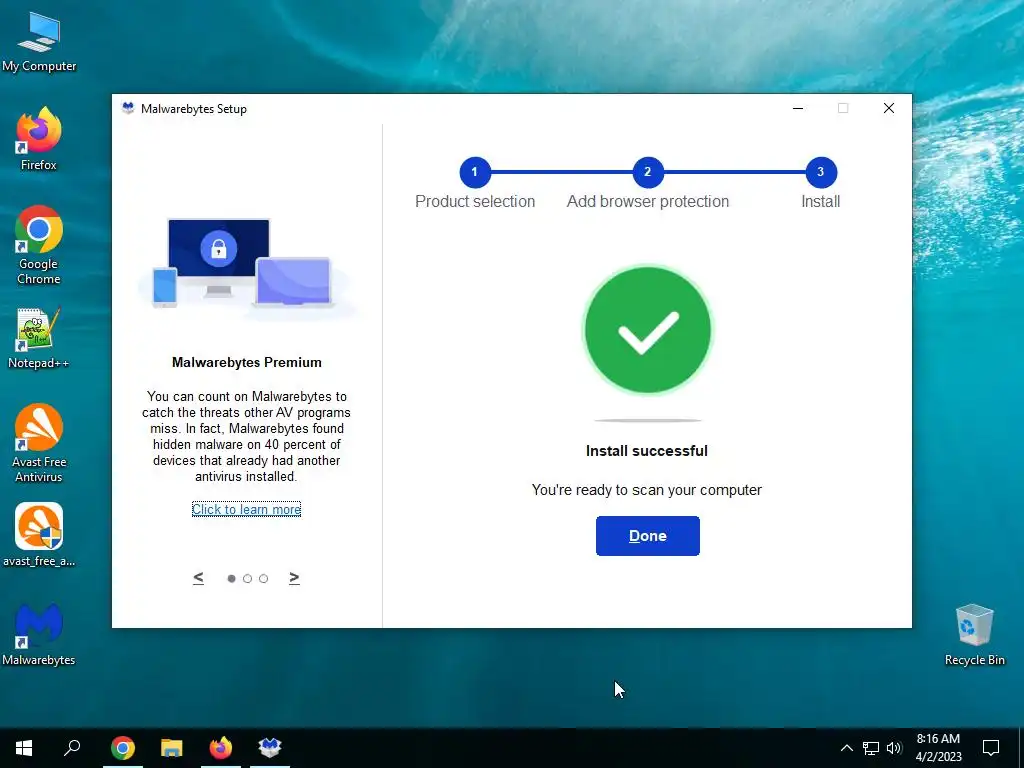This screenshot has height=768, width=1024.
Task: Open taskbar search magnifier
Action: coord(72,748)
